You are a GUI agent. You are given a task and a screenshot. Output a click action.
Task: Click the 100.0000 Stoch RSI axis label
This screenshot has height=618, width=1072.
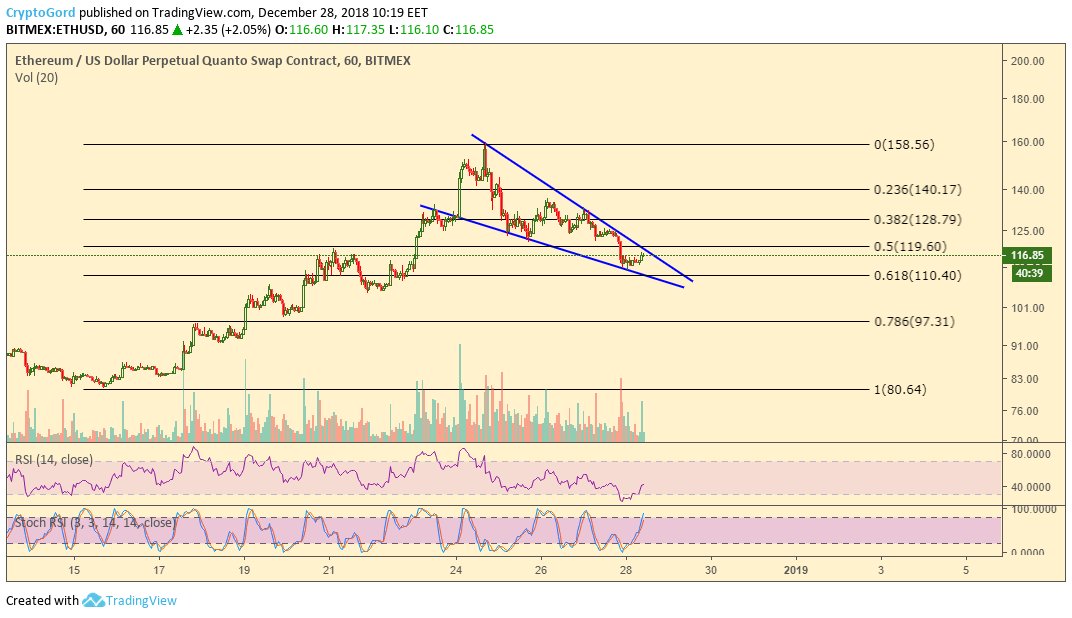pyautogui.click(x=1034, y=510)
